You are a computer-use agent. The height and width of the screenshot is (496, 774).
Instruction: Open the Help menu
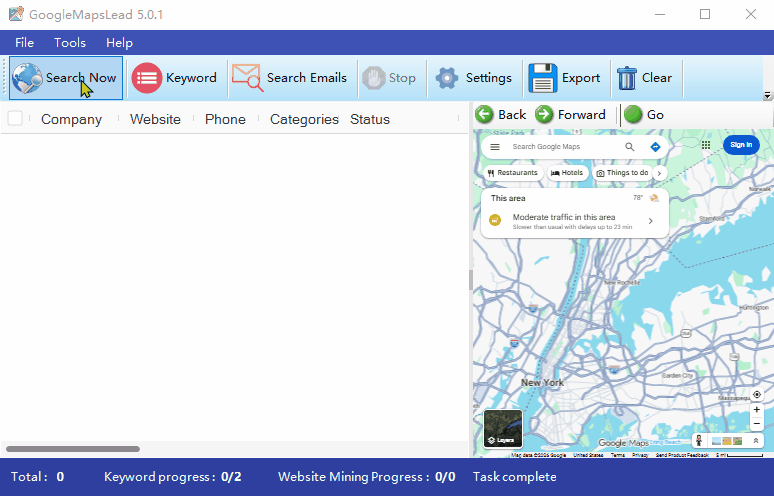pos(119,43)
